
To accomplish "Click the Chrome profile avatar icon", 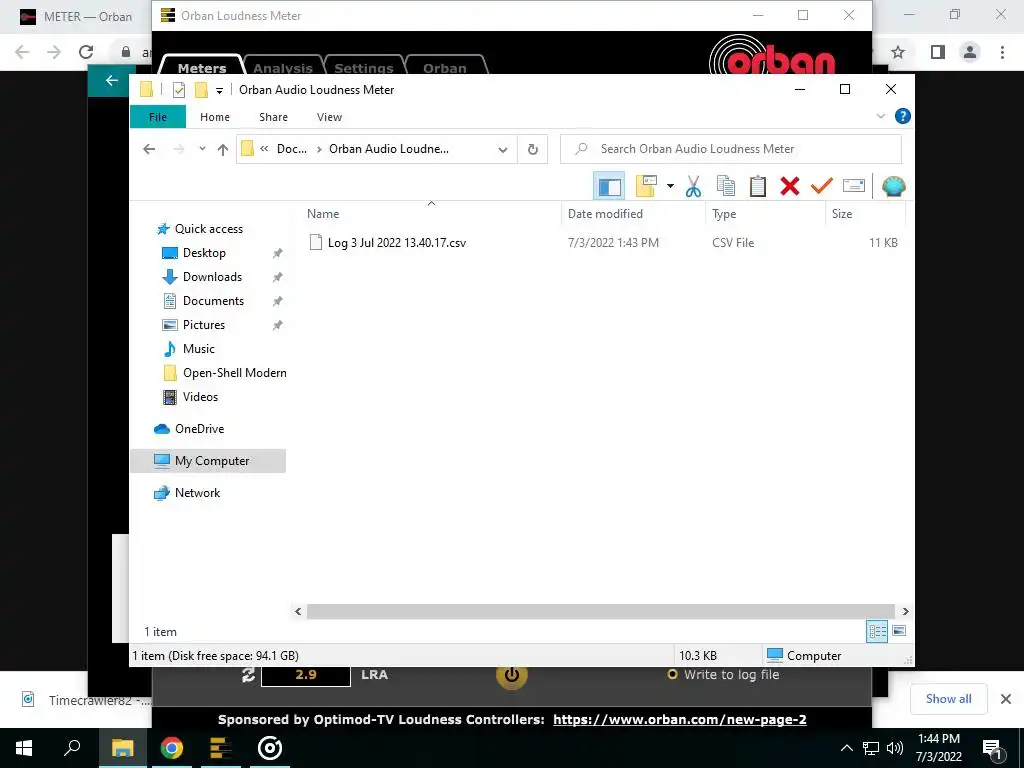I will tap(970, 52).
